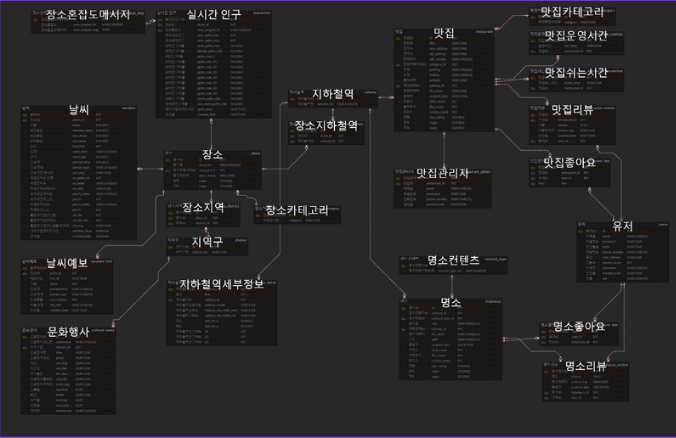This screenshot has height=438, width=676.
Task: Click the 날씨 table title
Action: pyautogui.click(x=79, y=110)
